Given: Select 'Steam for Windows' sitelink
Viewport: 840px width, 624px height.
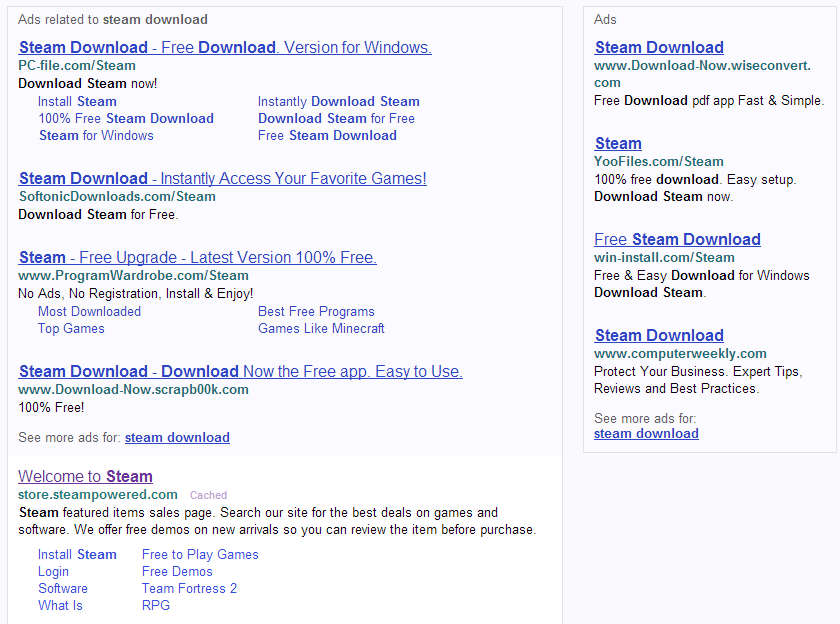Looking at the screenshot, I should point(96,136).
